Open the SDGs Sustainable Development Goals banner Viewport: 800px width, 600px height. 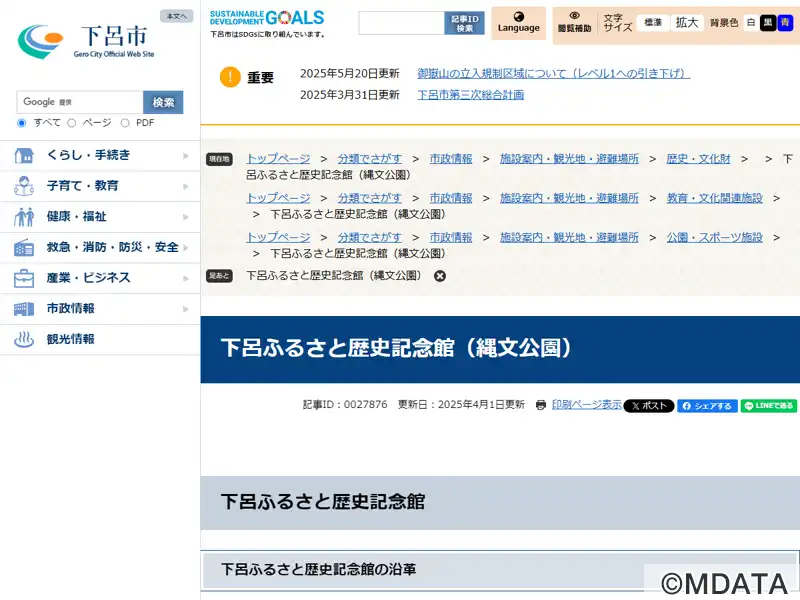point(267,23)
